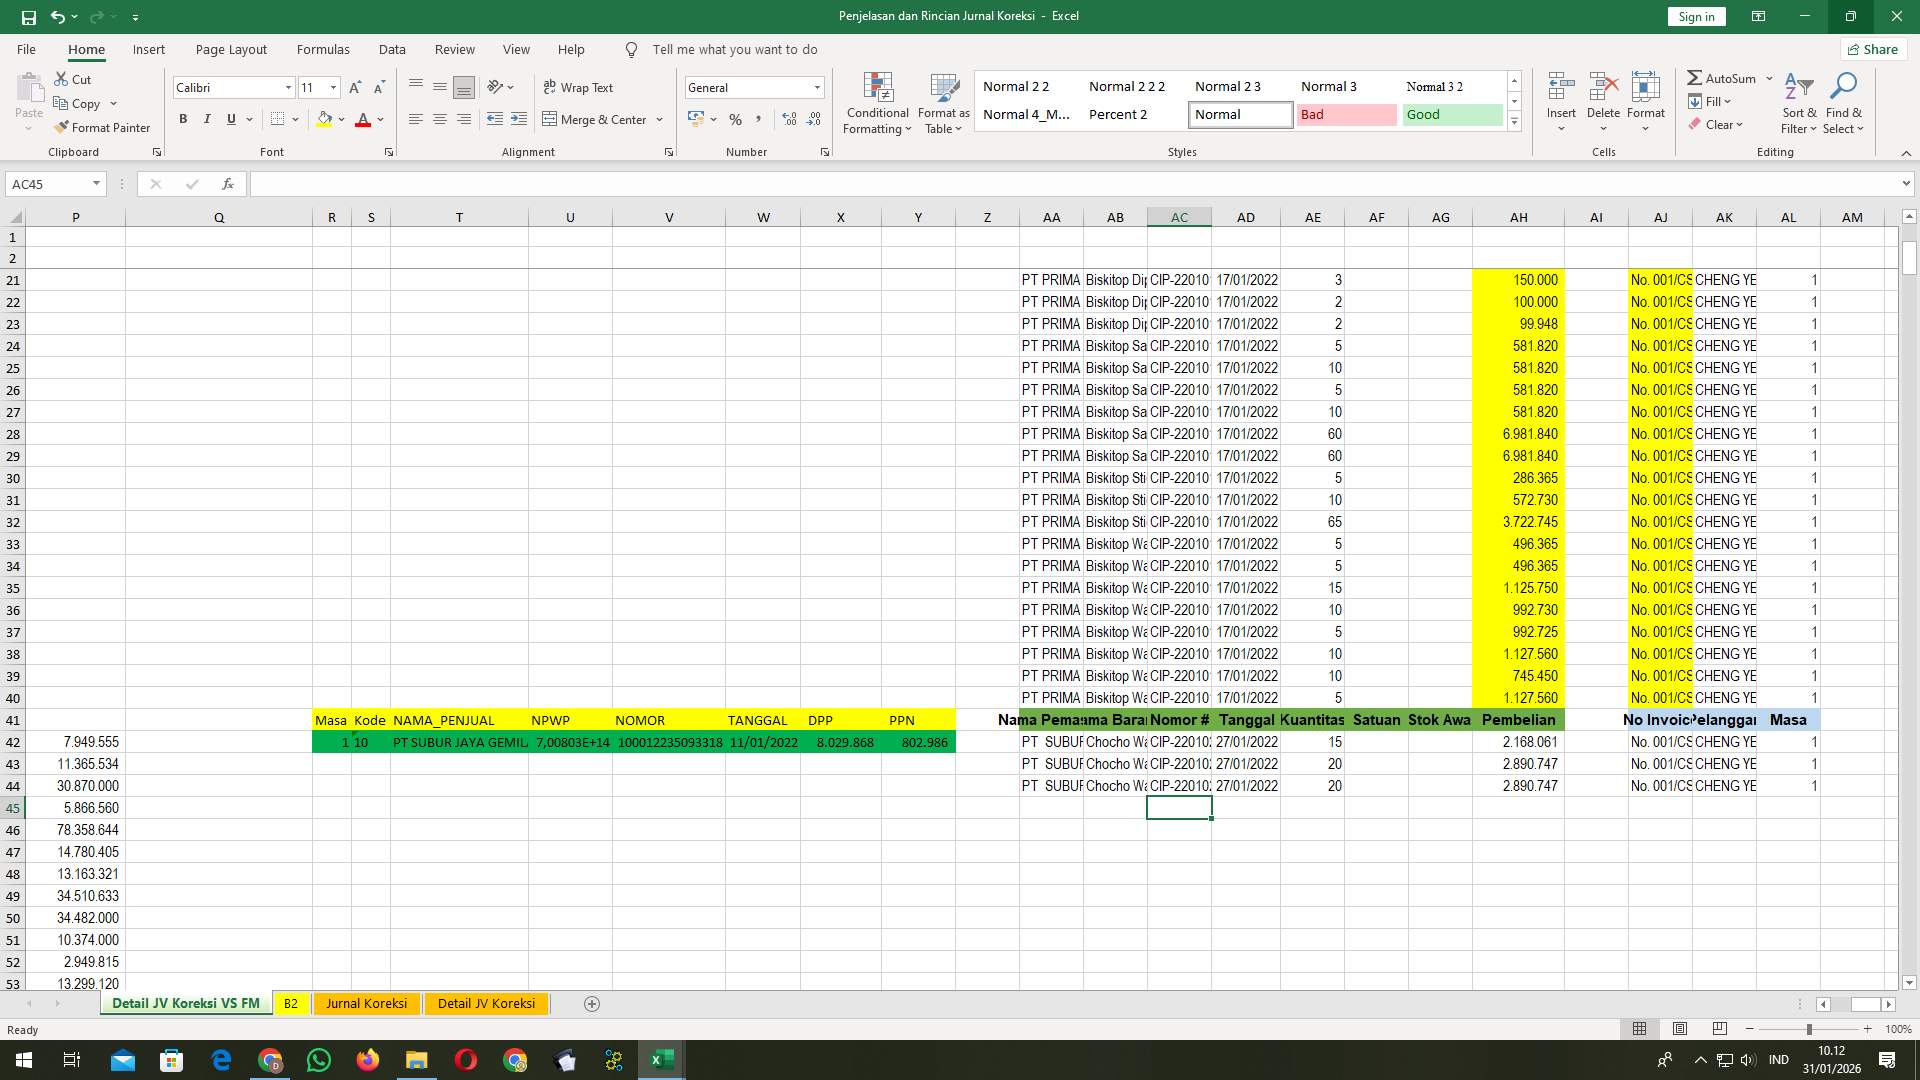Screen dimensions: 1920x1080
Task: Switch to the Formulas ribbon tab
Action: coord(323,49)
